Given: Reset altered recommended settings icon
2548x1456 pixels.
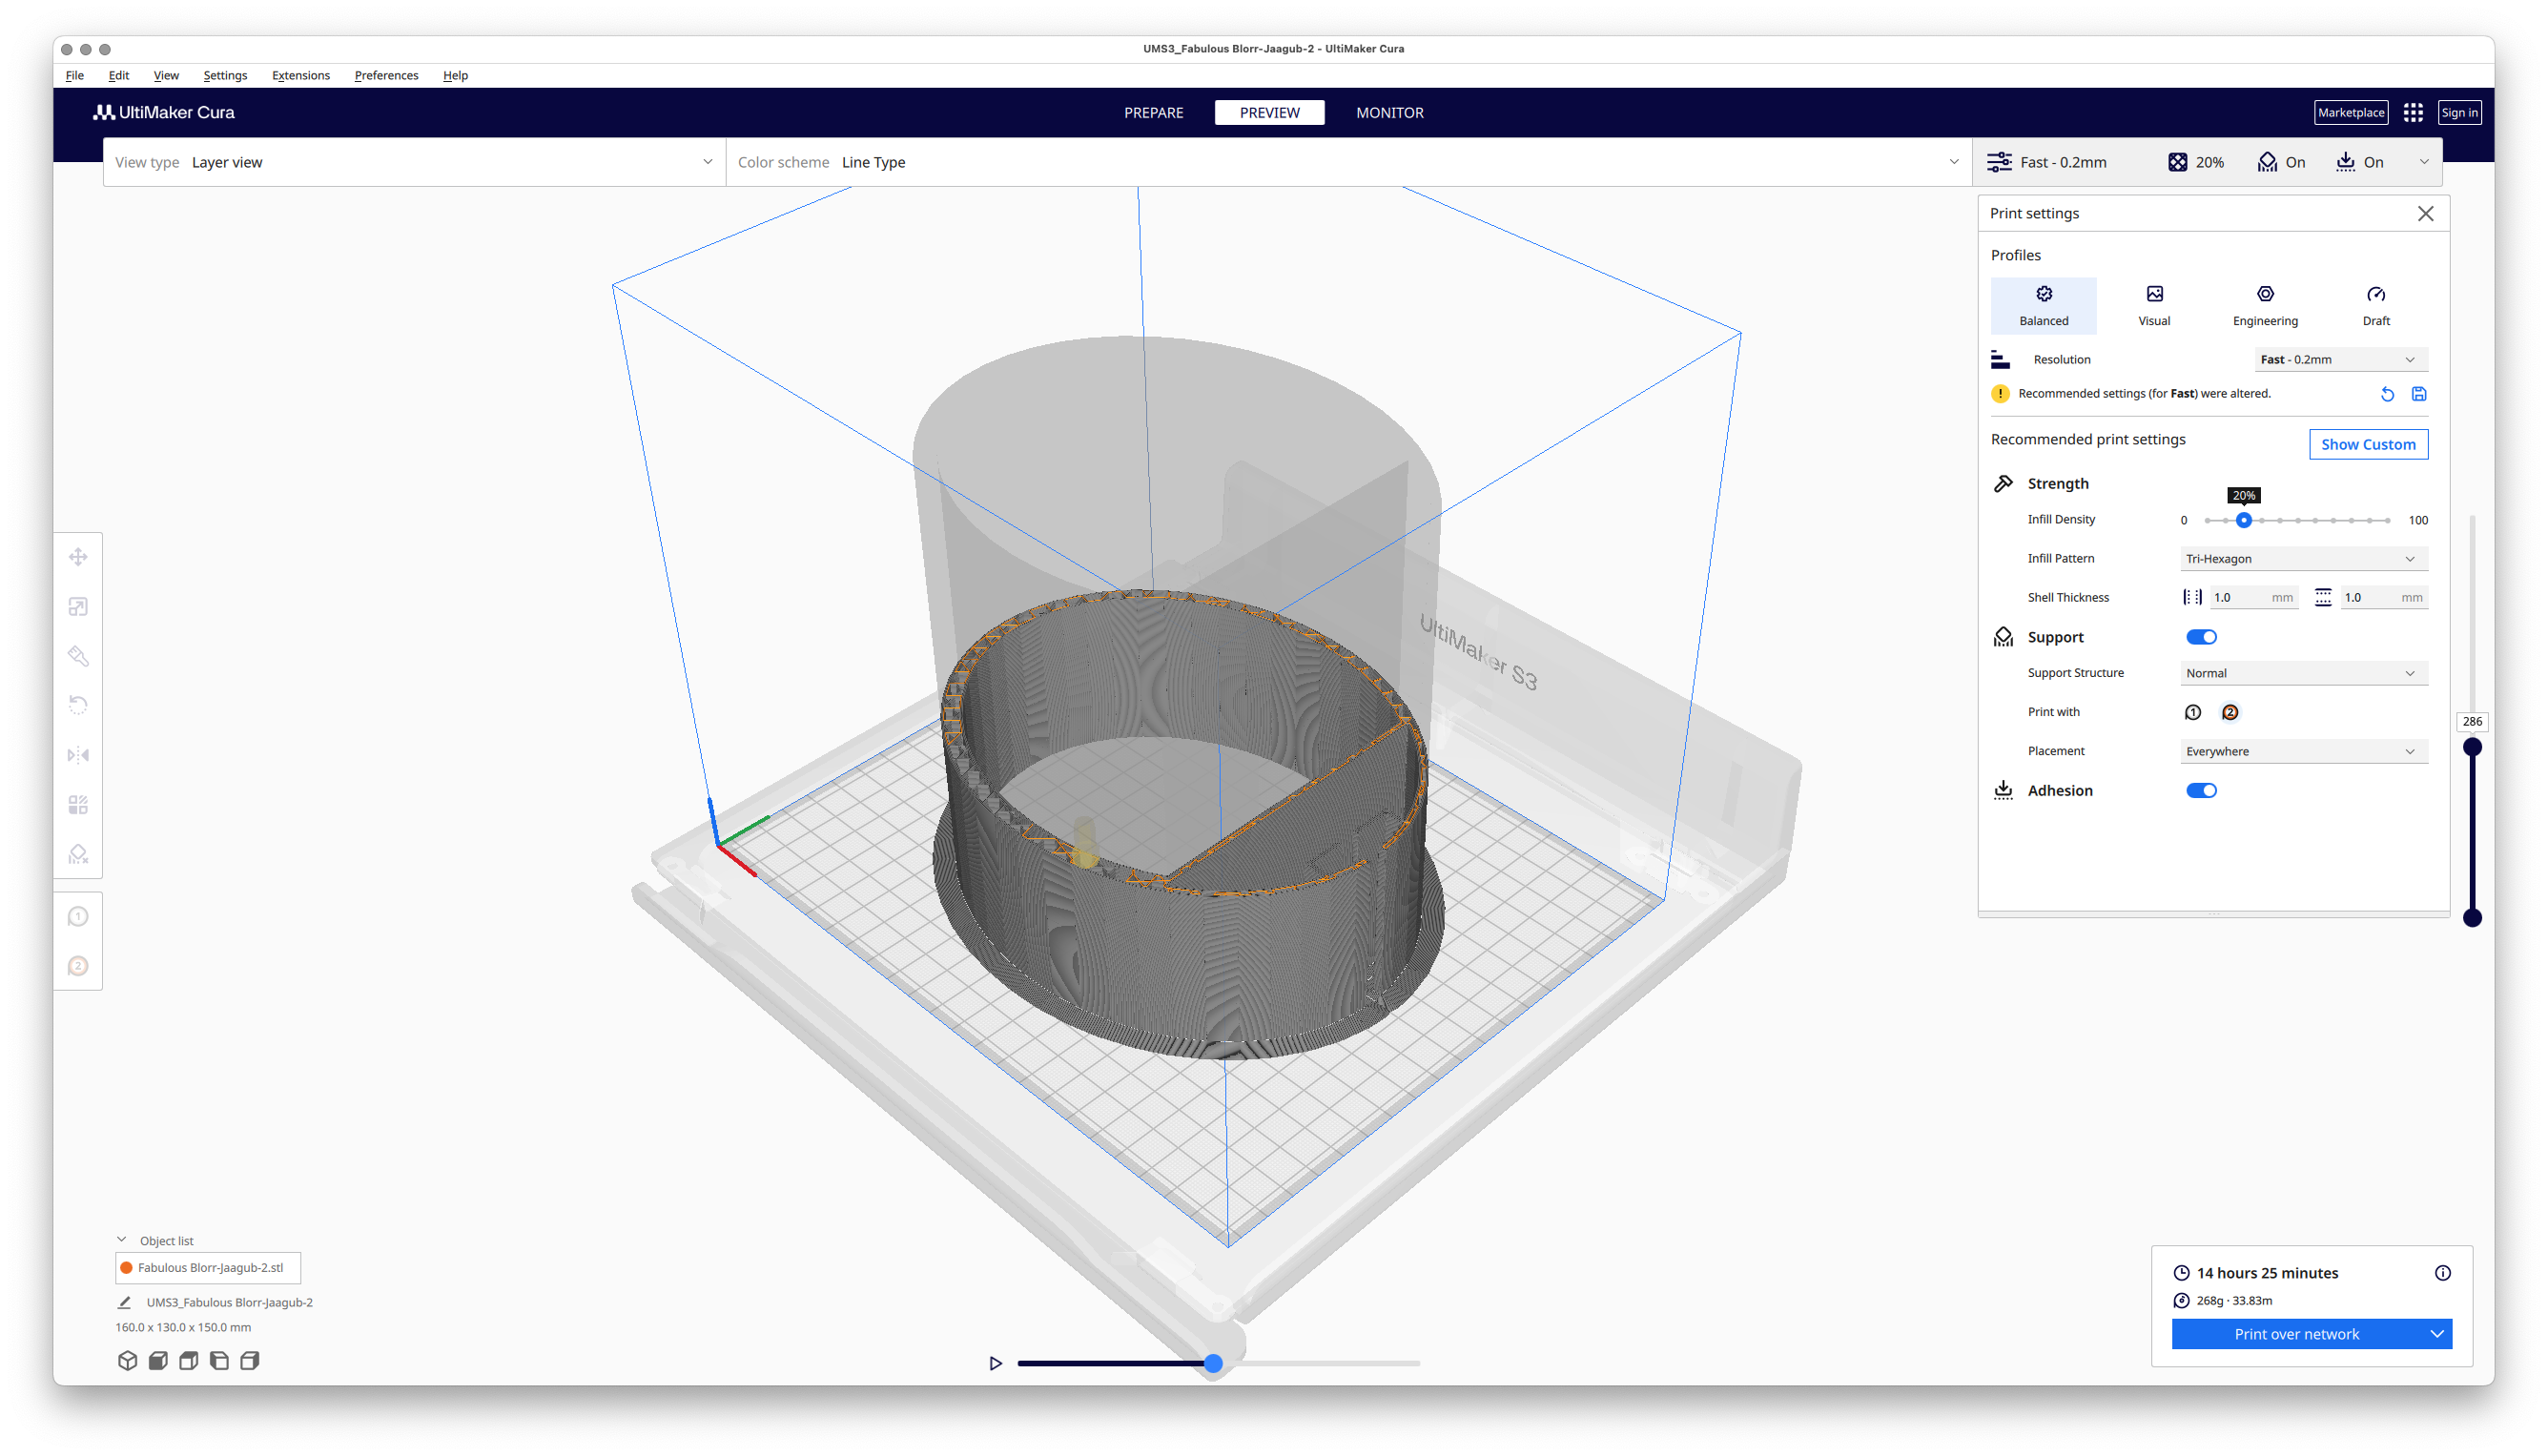Looking at the screenshot, I should (x=2387, y=394).
